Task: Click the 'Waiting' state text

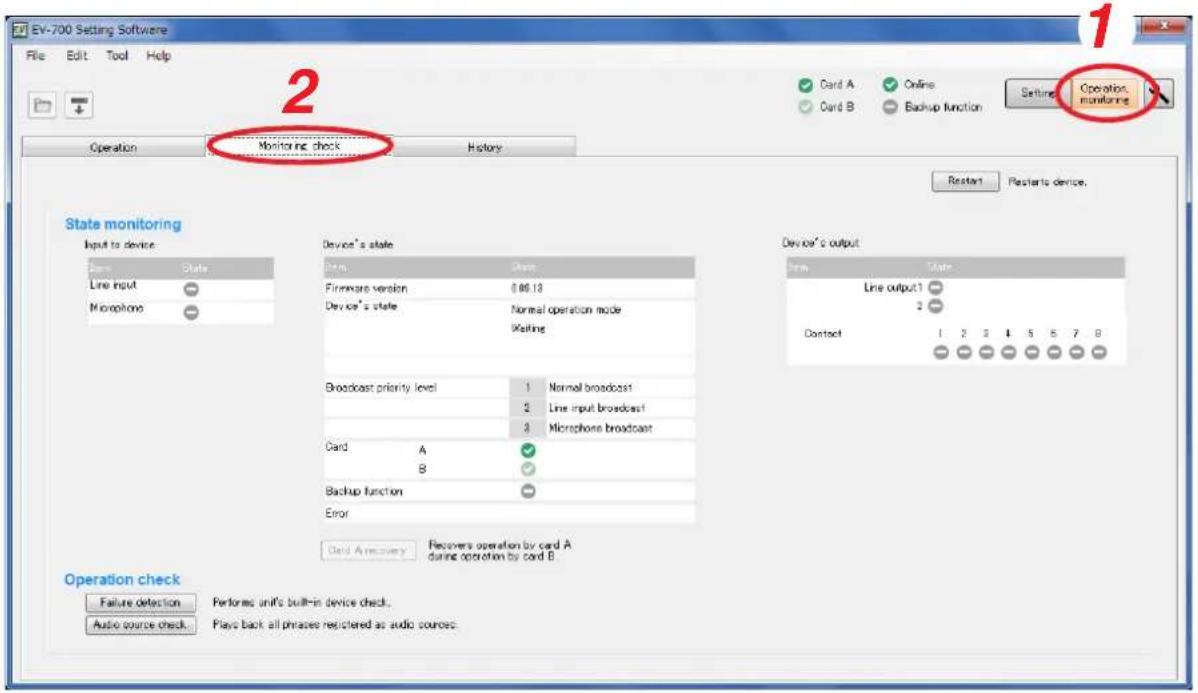Action: (528, 329)
